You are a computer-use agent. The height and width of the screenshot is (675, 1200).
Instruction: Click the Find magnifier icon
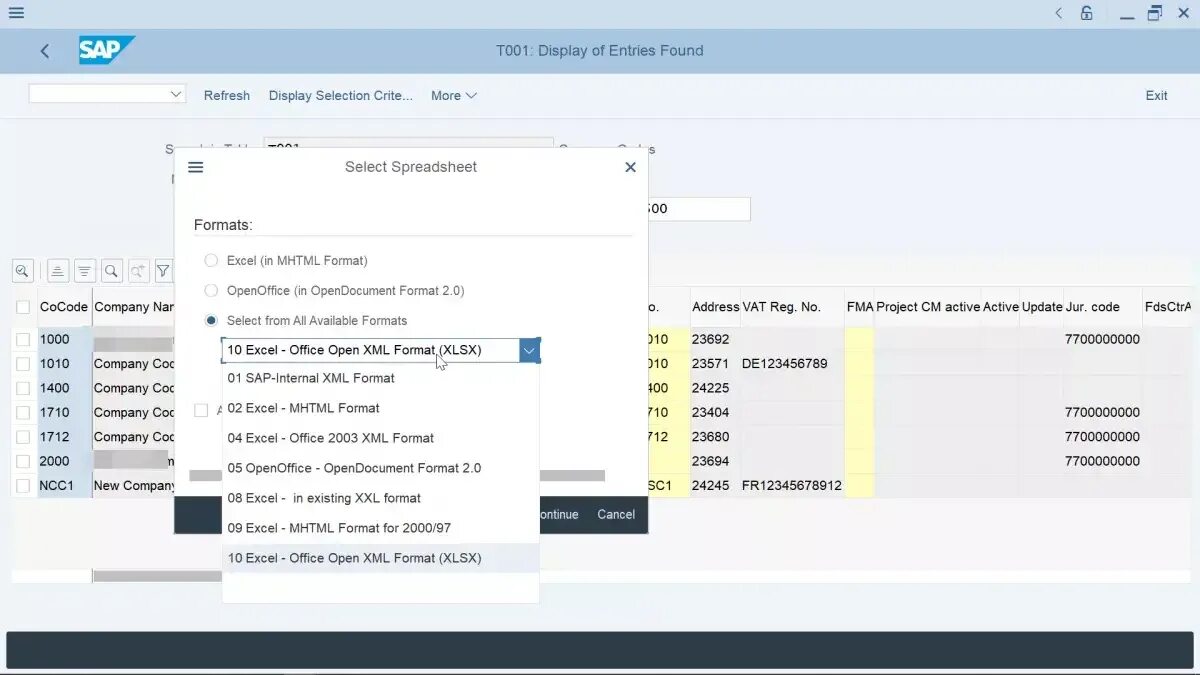(111, 270)
